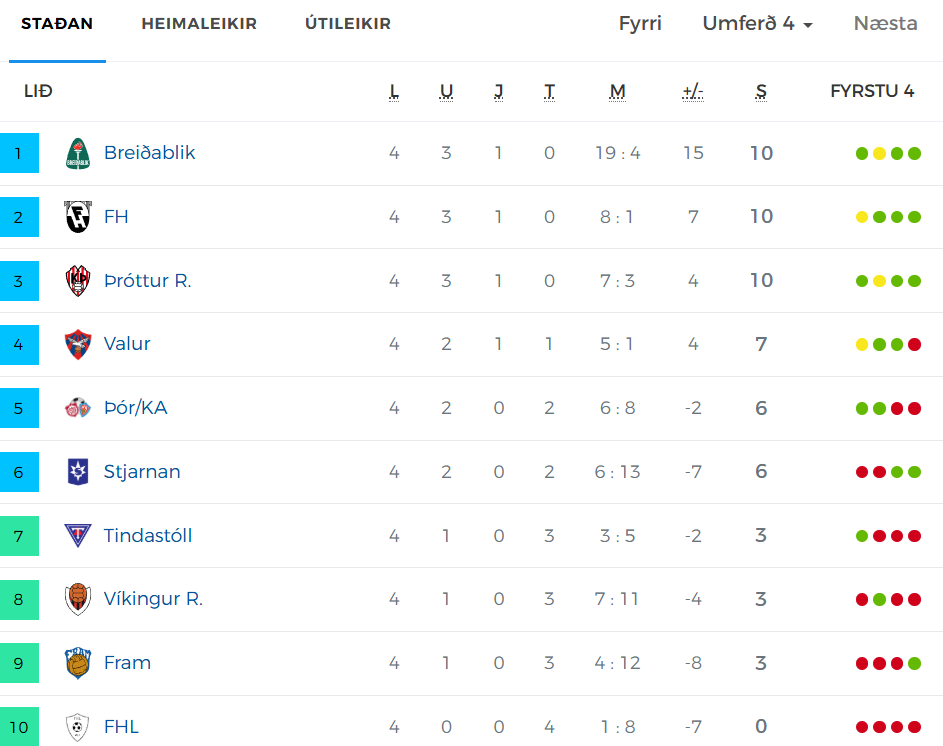This screenshot has height=746, width=943.
Task: Click the Fram team logo
Action: coord(78,663)
